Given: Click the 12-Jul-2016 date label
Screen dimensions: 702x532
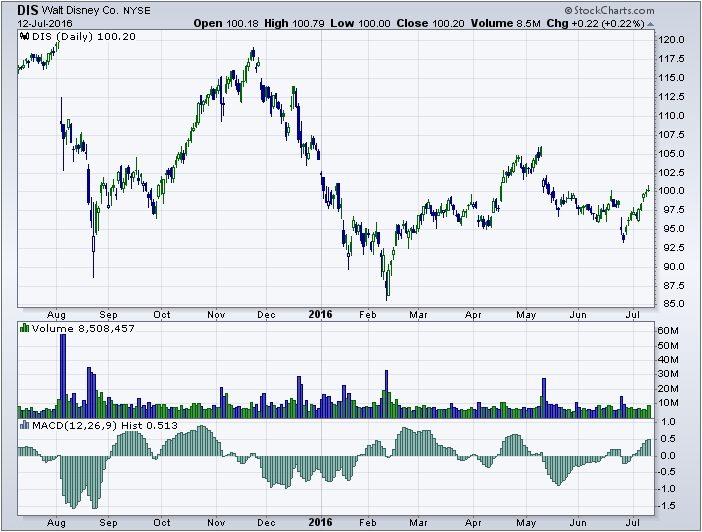Looking at the screenshot, I should [45, 23].
